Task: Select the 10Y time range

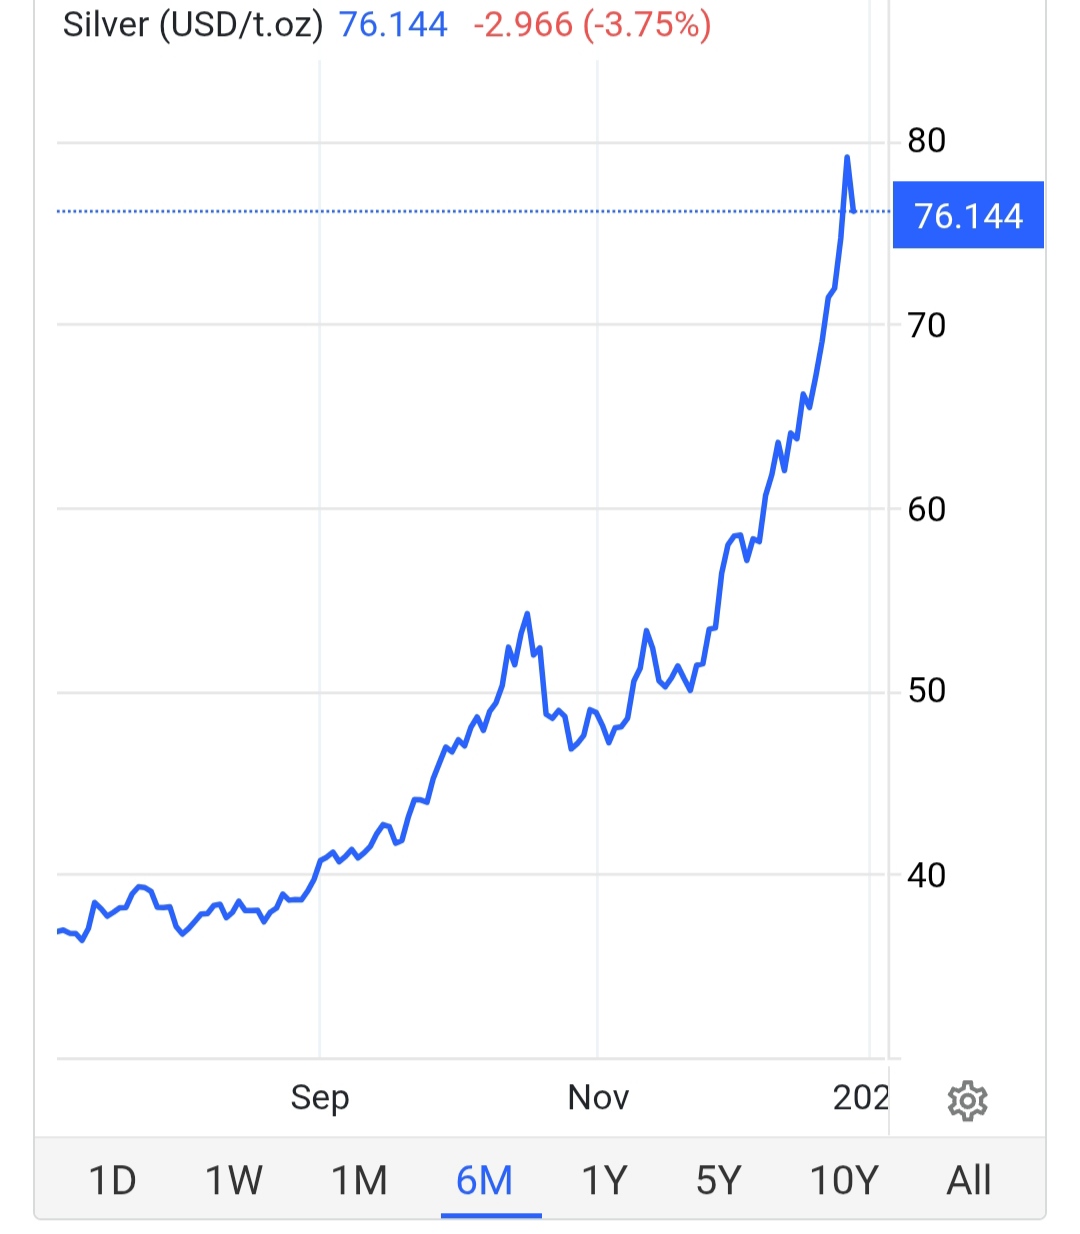Action: coord(843,1181)
